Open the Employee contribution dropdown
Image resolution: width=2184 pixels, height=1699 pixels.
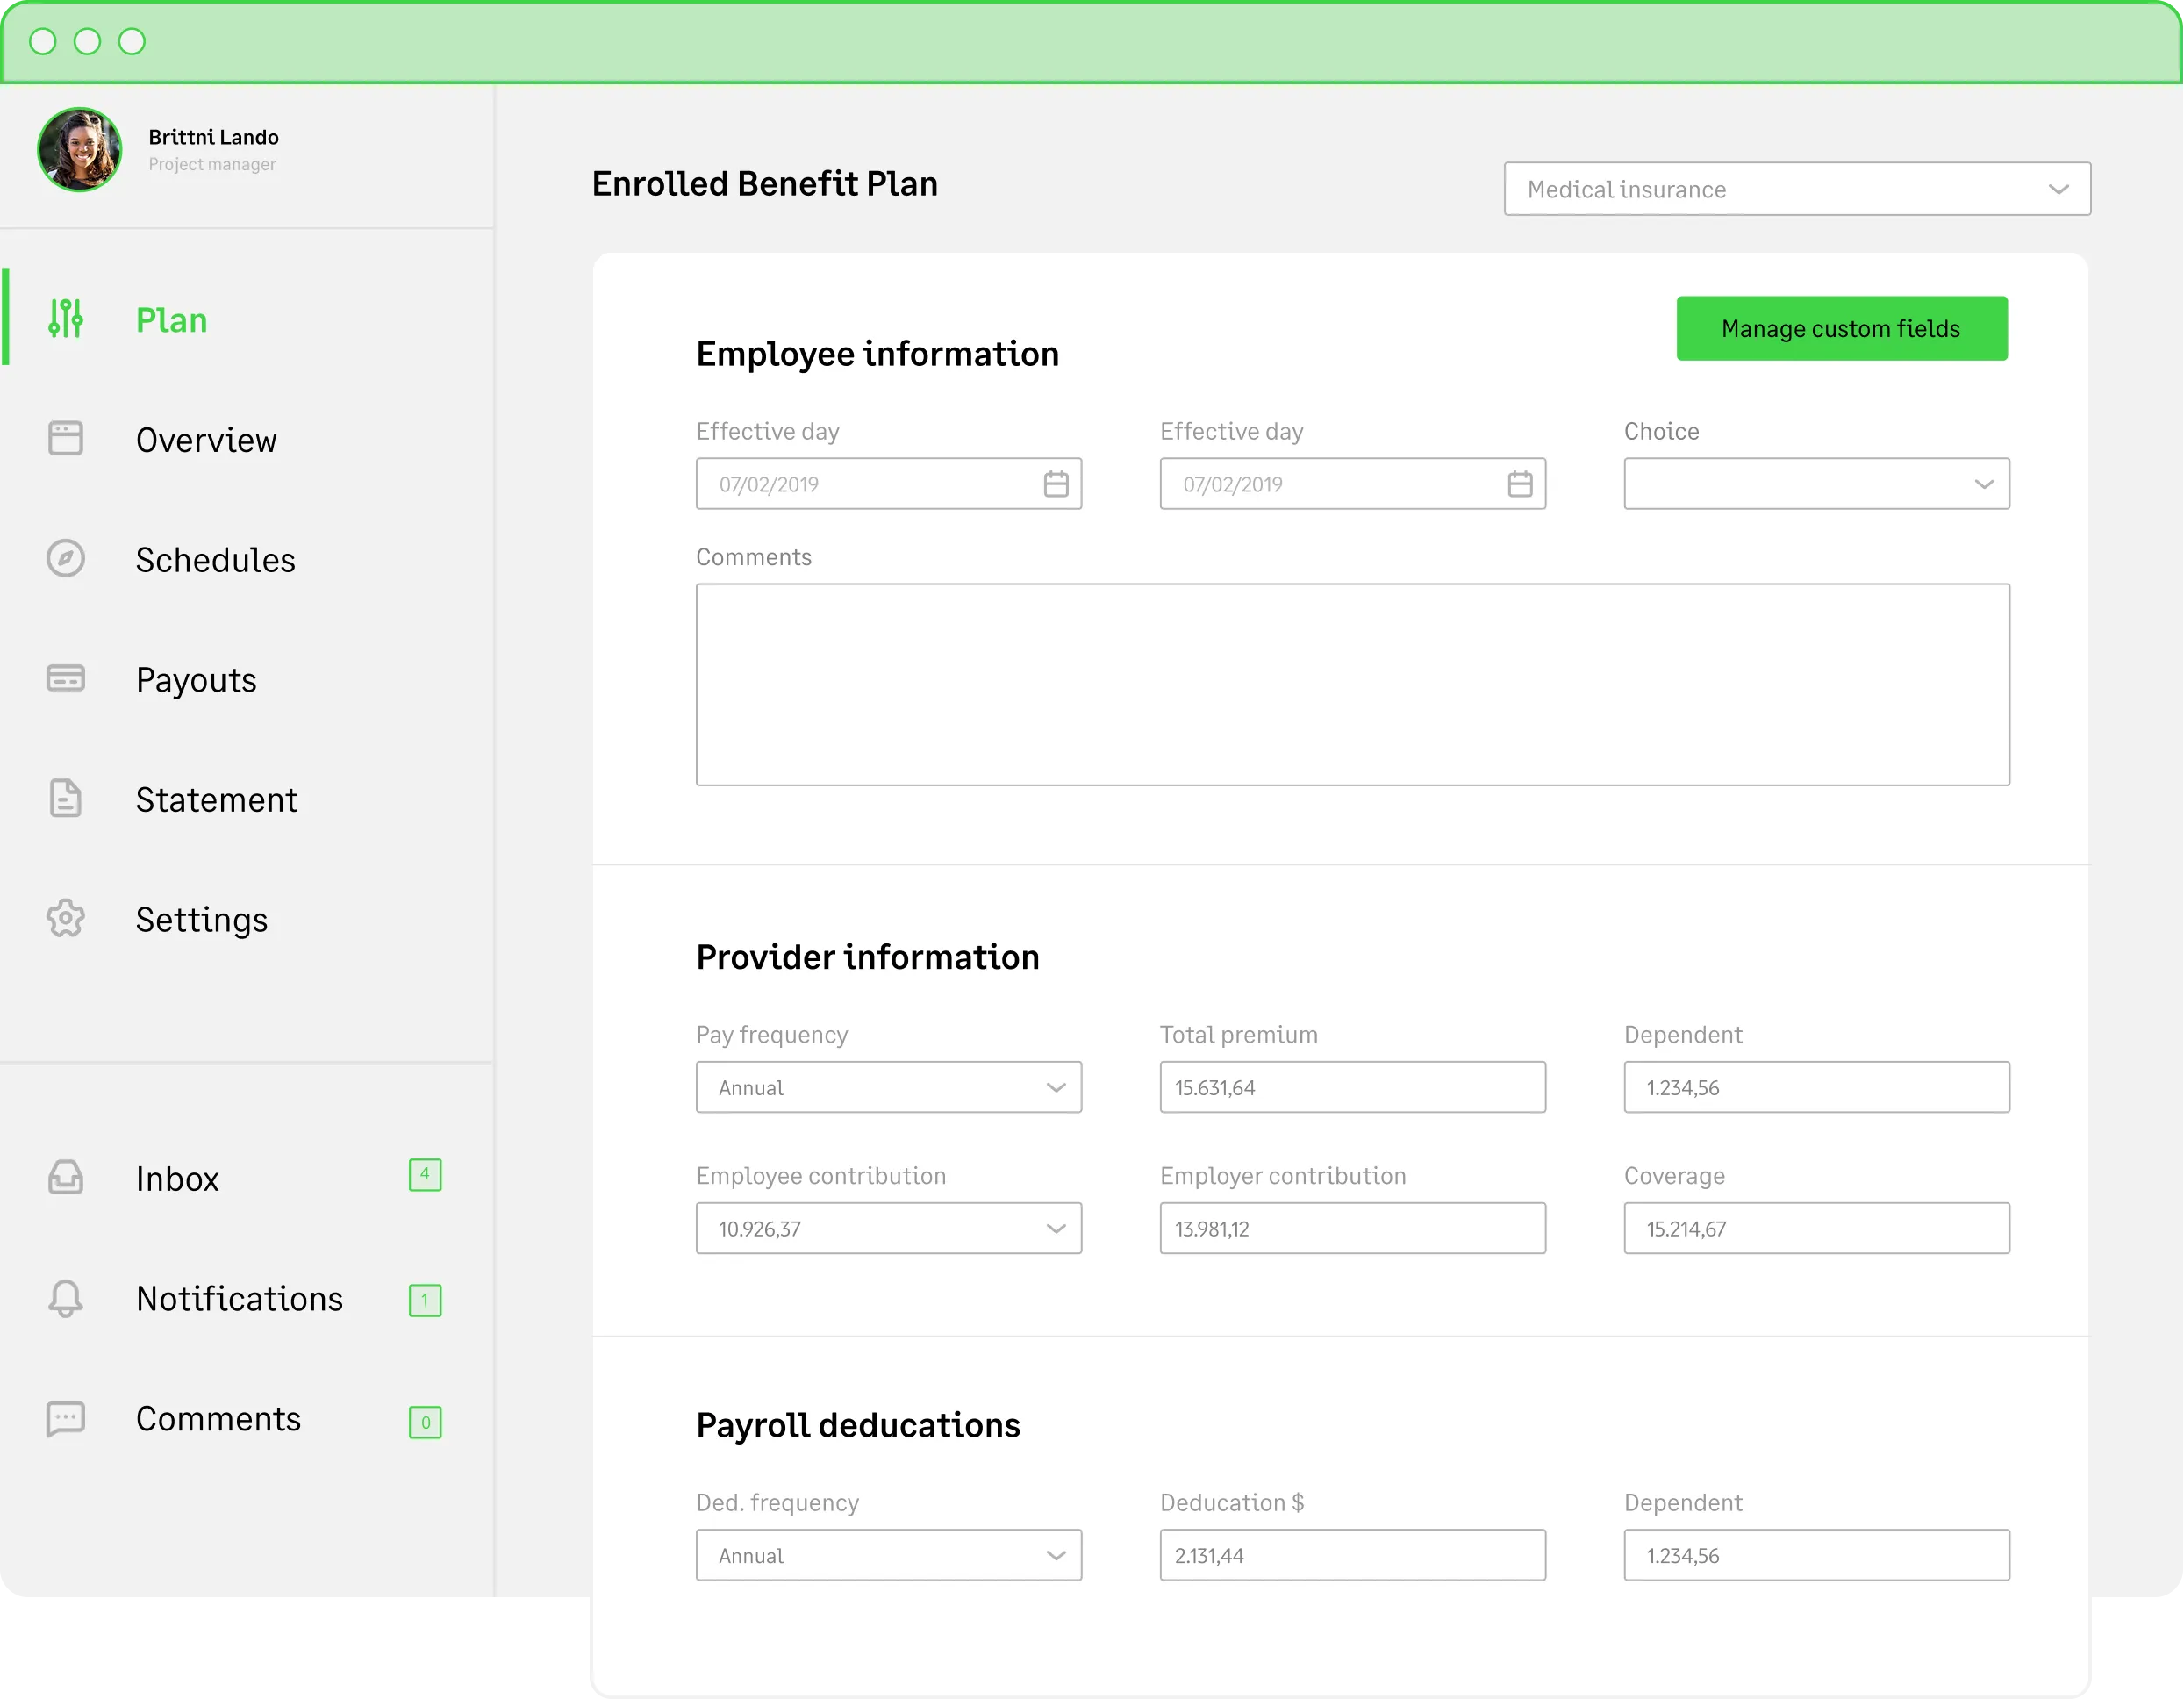point(888,1229)
